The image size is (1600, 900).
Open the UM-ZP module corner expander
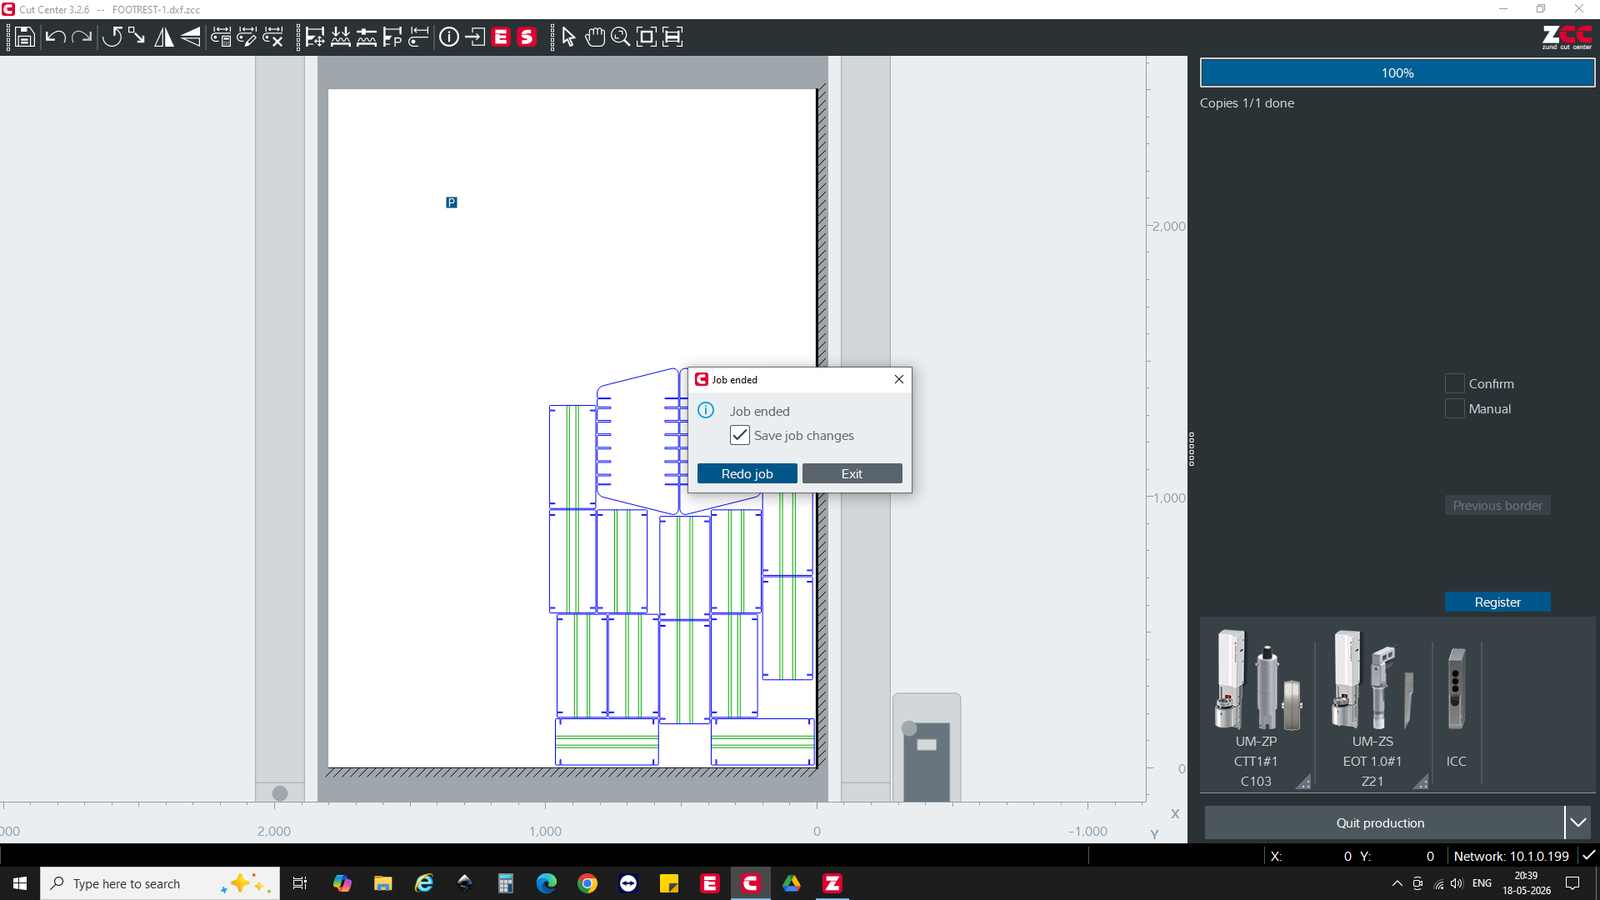click(1303, 782)
